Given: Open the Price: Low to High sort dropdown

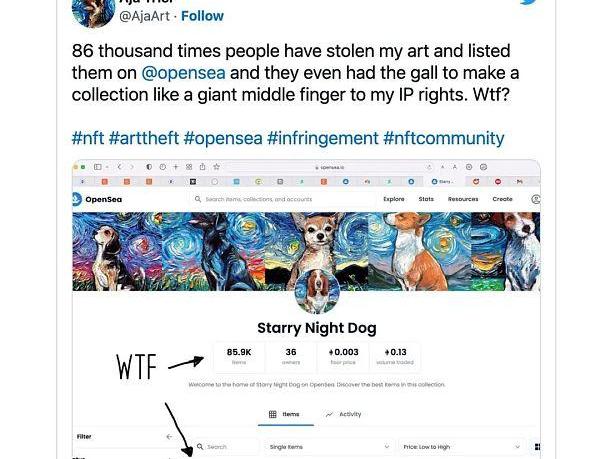Looking at the screenshot, I should coord(462,447).
